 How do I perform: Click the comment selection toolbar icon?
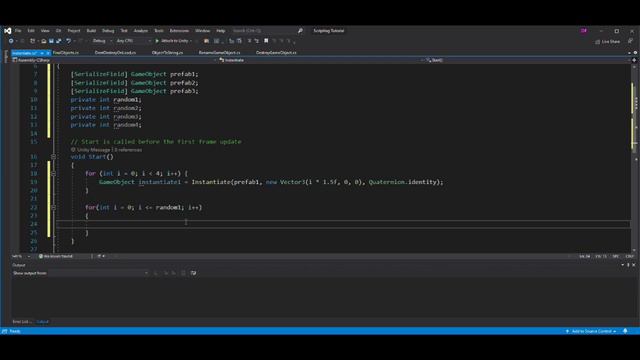[249, 41]
